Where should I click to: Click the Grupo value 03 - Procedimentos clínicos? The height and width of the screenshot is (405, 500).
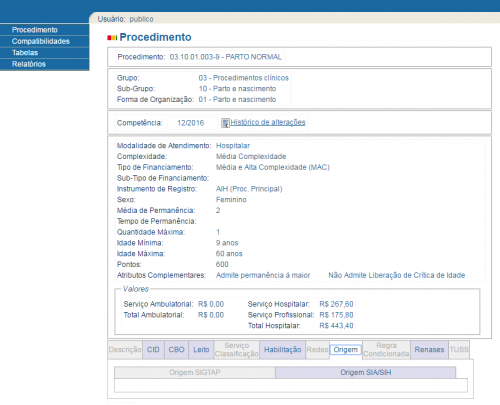pos(244,78)
